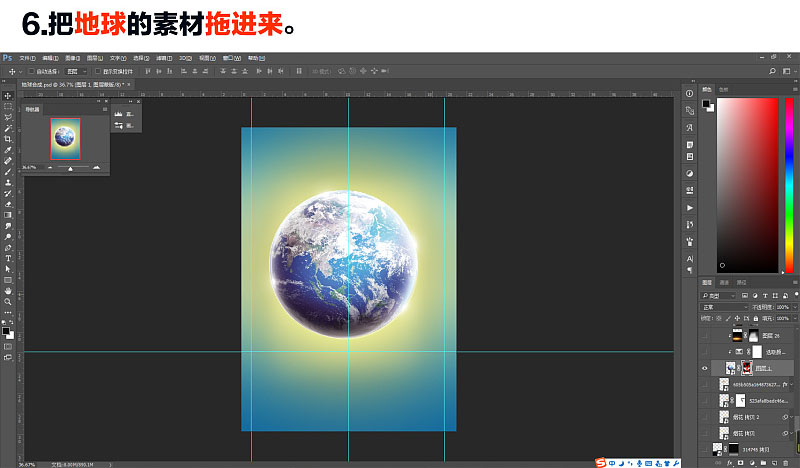Image resolution: width=800 pixels, height=468 pixels.
Task: Select the Magic Wand tool
Action: click(x=8, y=128)
